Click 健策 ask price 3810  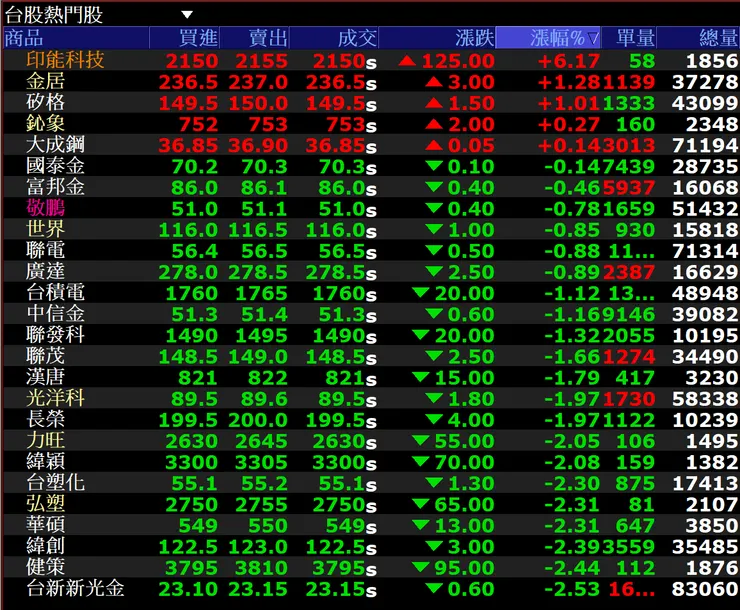pyautogui.click(x=261, y=568)
